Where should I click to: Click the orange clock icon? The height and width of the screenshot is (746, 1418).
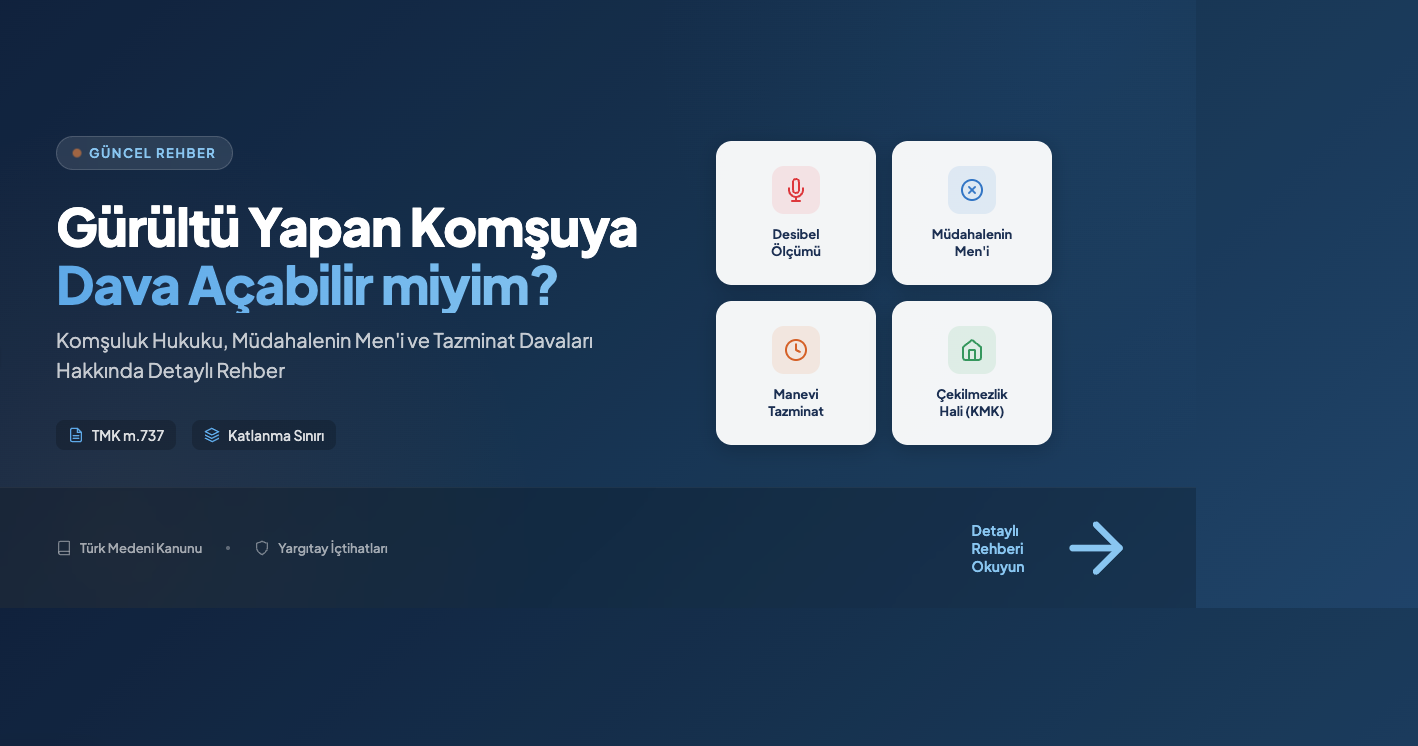[795, 350]
